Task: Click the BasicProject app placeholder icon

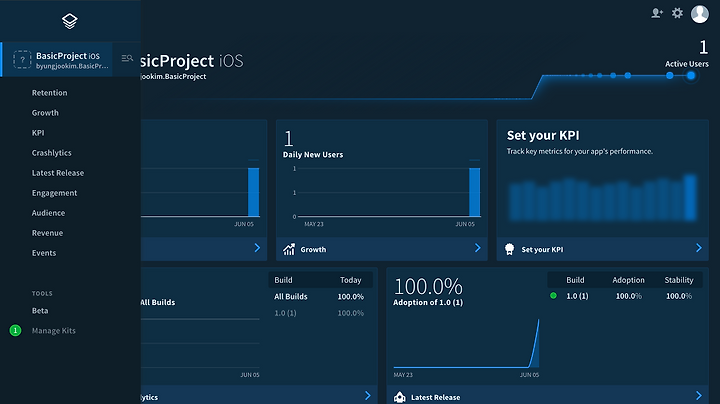Action: pyautogui.click(x=22, y=60)
